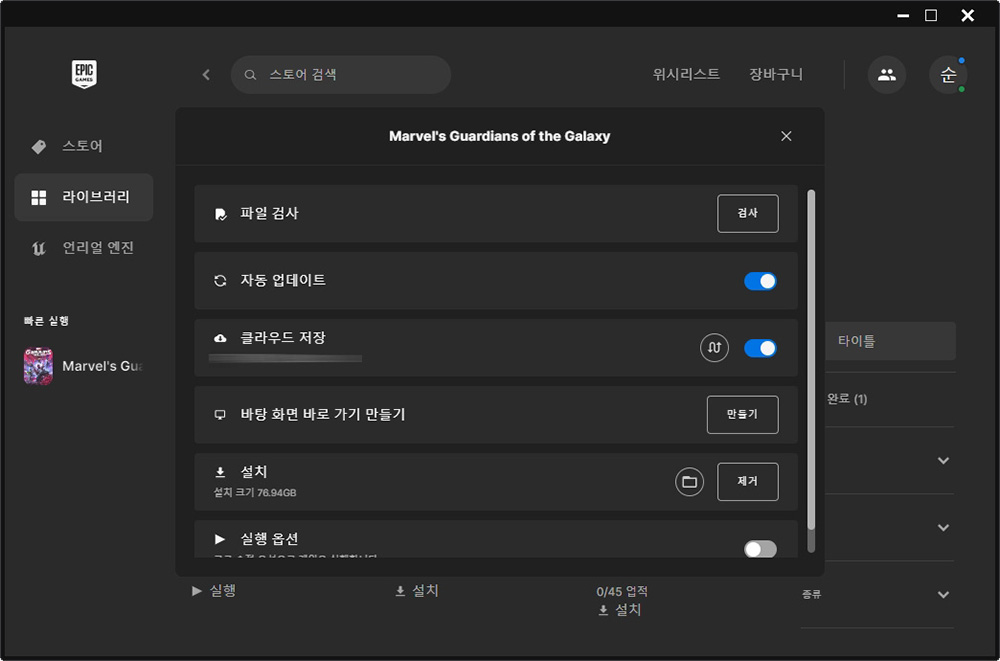The width and height of the screenshot is (1000, 661).
Task: Click Marvel's Guardians quick launch thumbnail
Action: click(x=38, y=366)
